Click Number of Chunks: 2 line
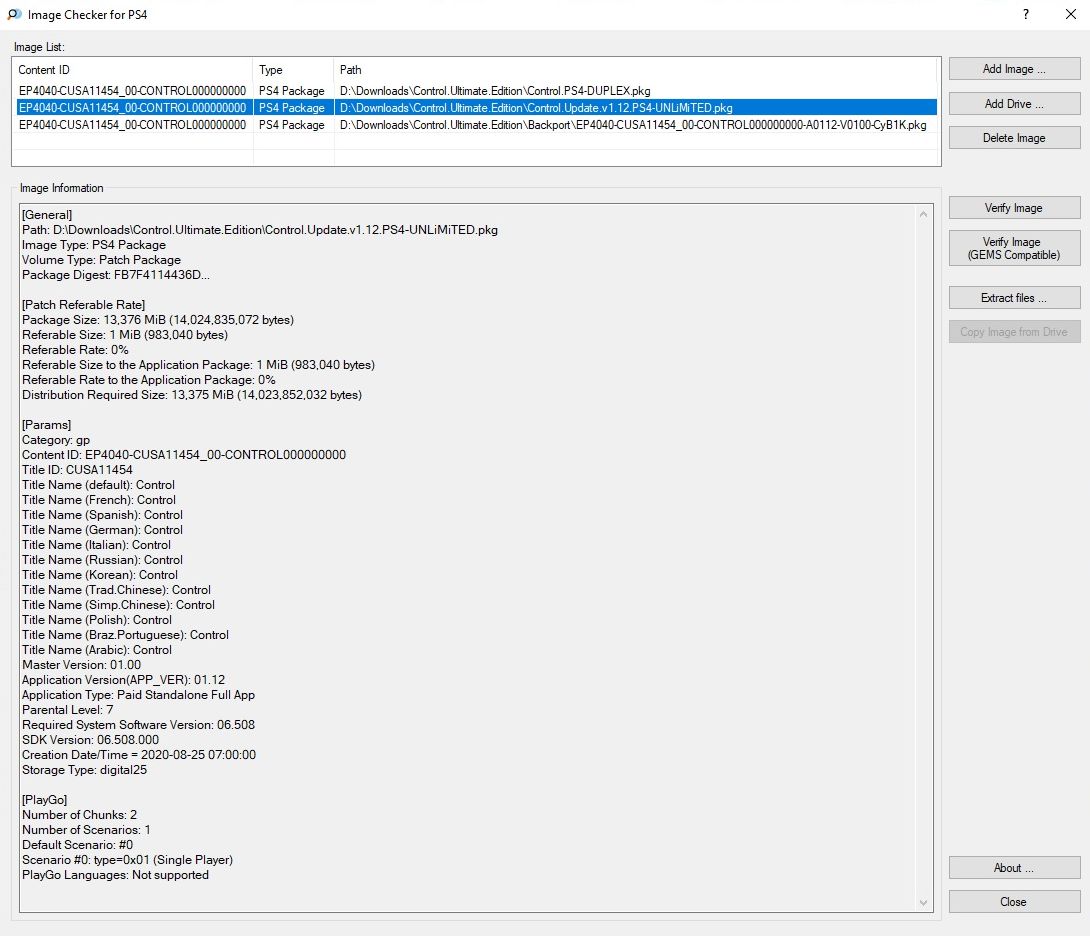This screenshot has height=936, width=1090. [x=79, y=815]
